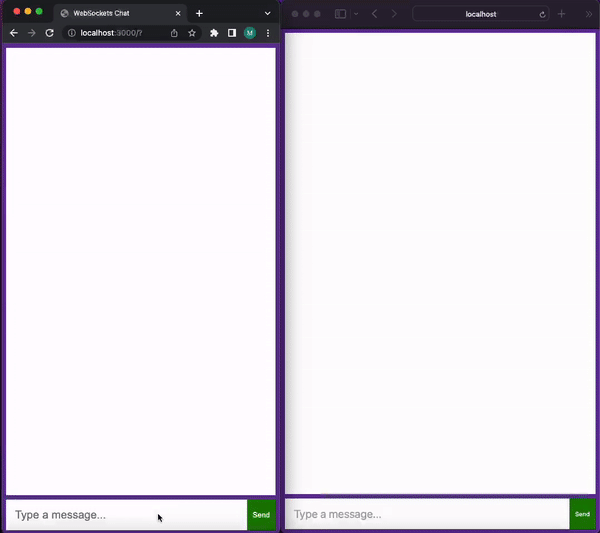Close the WebSockets Chat tab

coord(178,13)
